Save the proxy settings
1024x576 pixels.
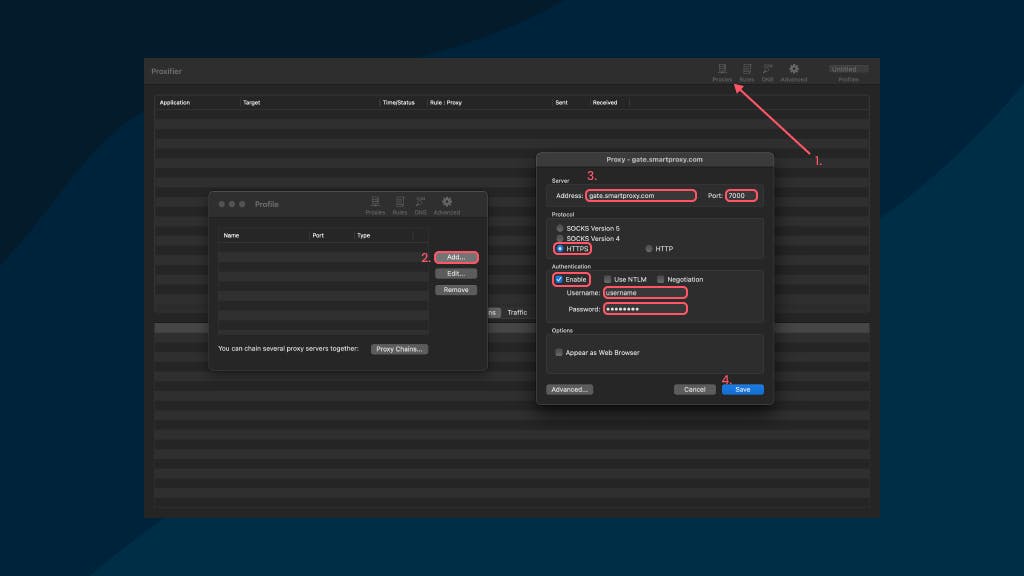743,390
